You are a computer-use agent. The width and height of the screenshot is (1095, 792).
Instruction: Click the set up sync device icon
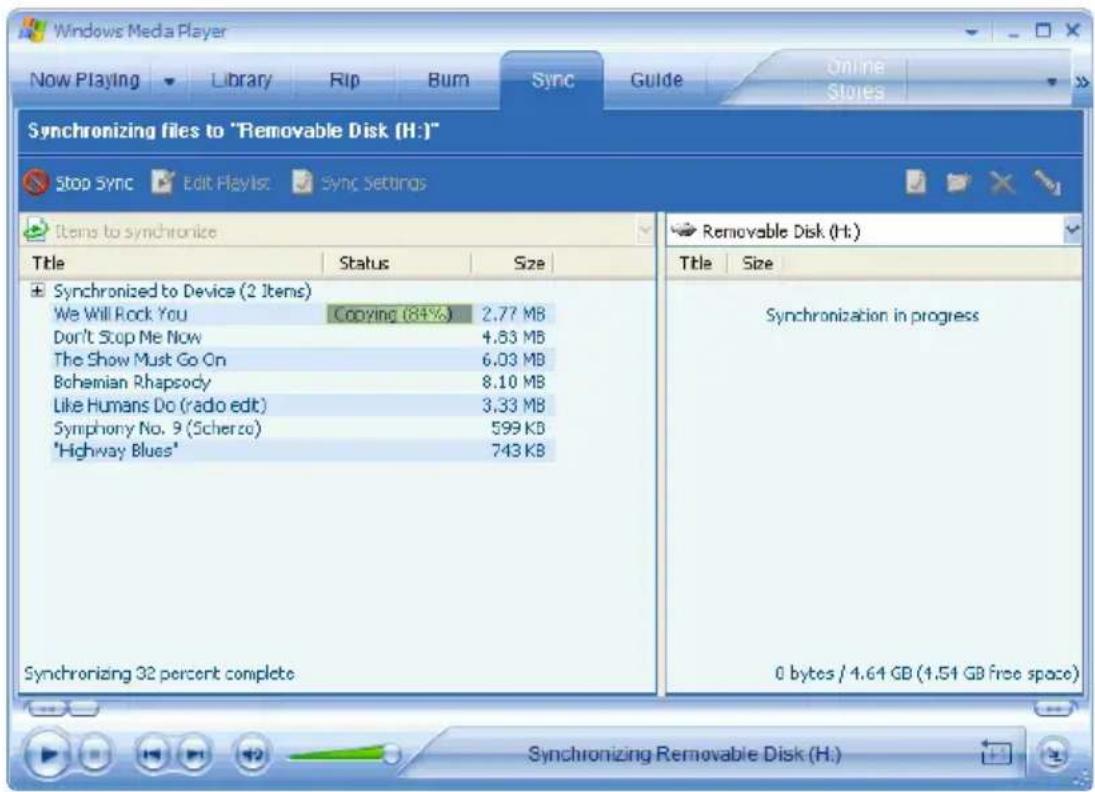1047,183
